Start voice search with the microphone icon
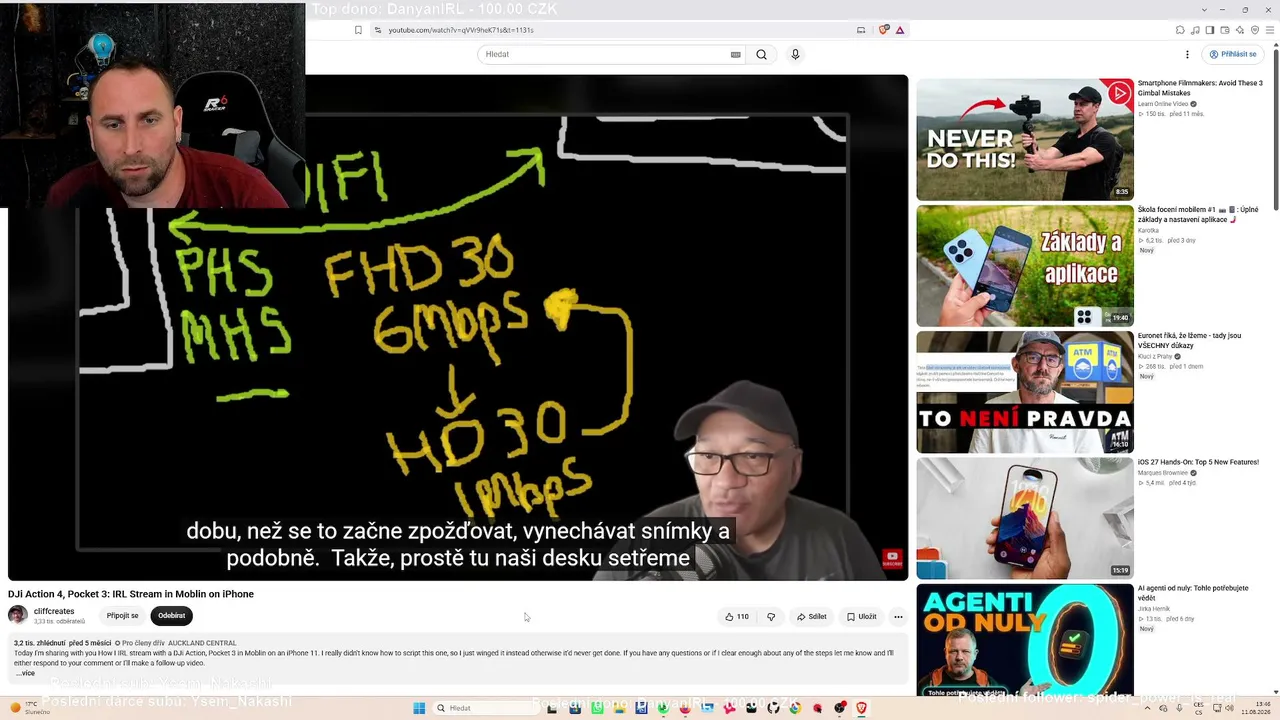1280x720 pixels. (795, 54)
